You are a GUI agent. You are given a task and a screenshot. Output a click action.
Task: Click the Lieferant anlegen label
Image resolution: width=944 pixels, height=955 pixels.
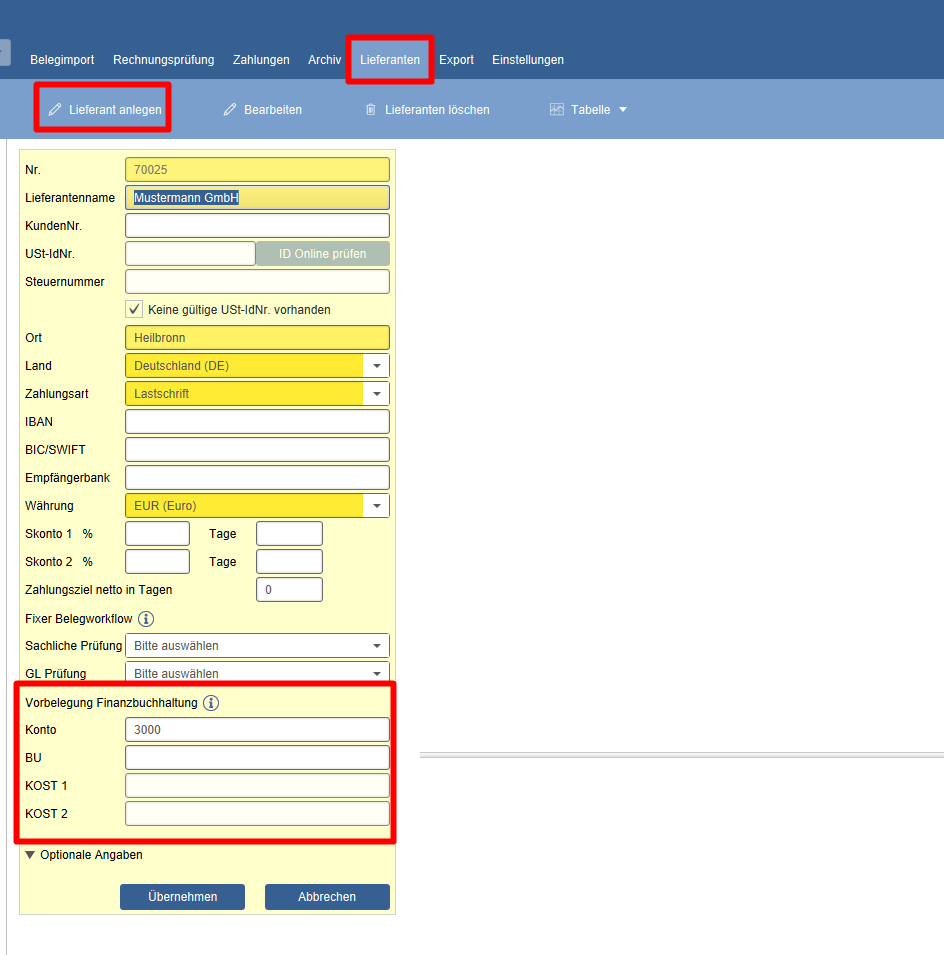[115, 110]
